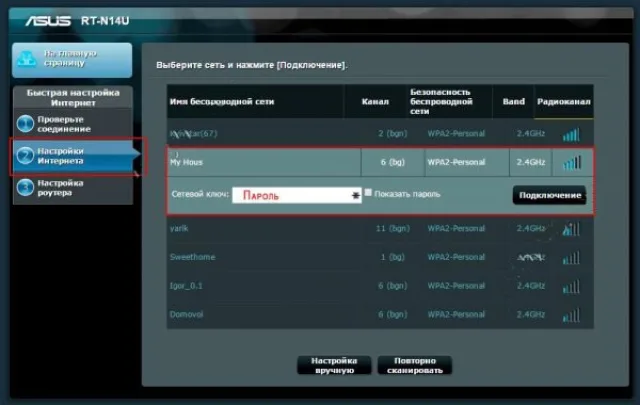Click the Канал column header

coord(375,102)
